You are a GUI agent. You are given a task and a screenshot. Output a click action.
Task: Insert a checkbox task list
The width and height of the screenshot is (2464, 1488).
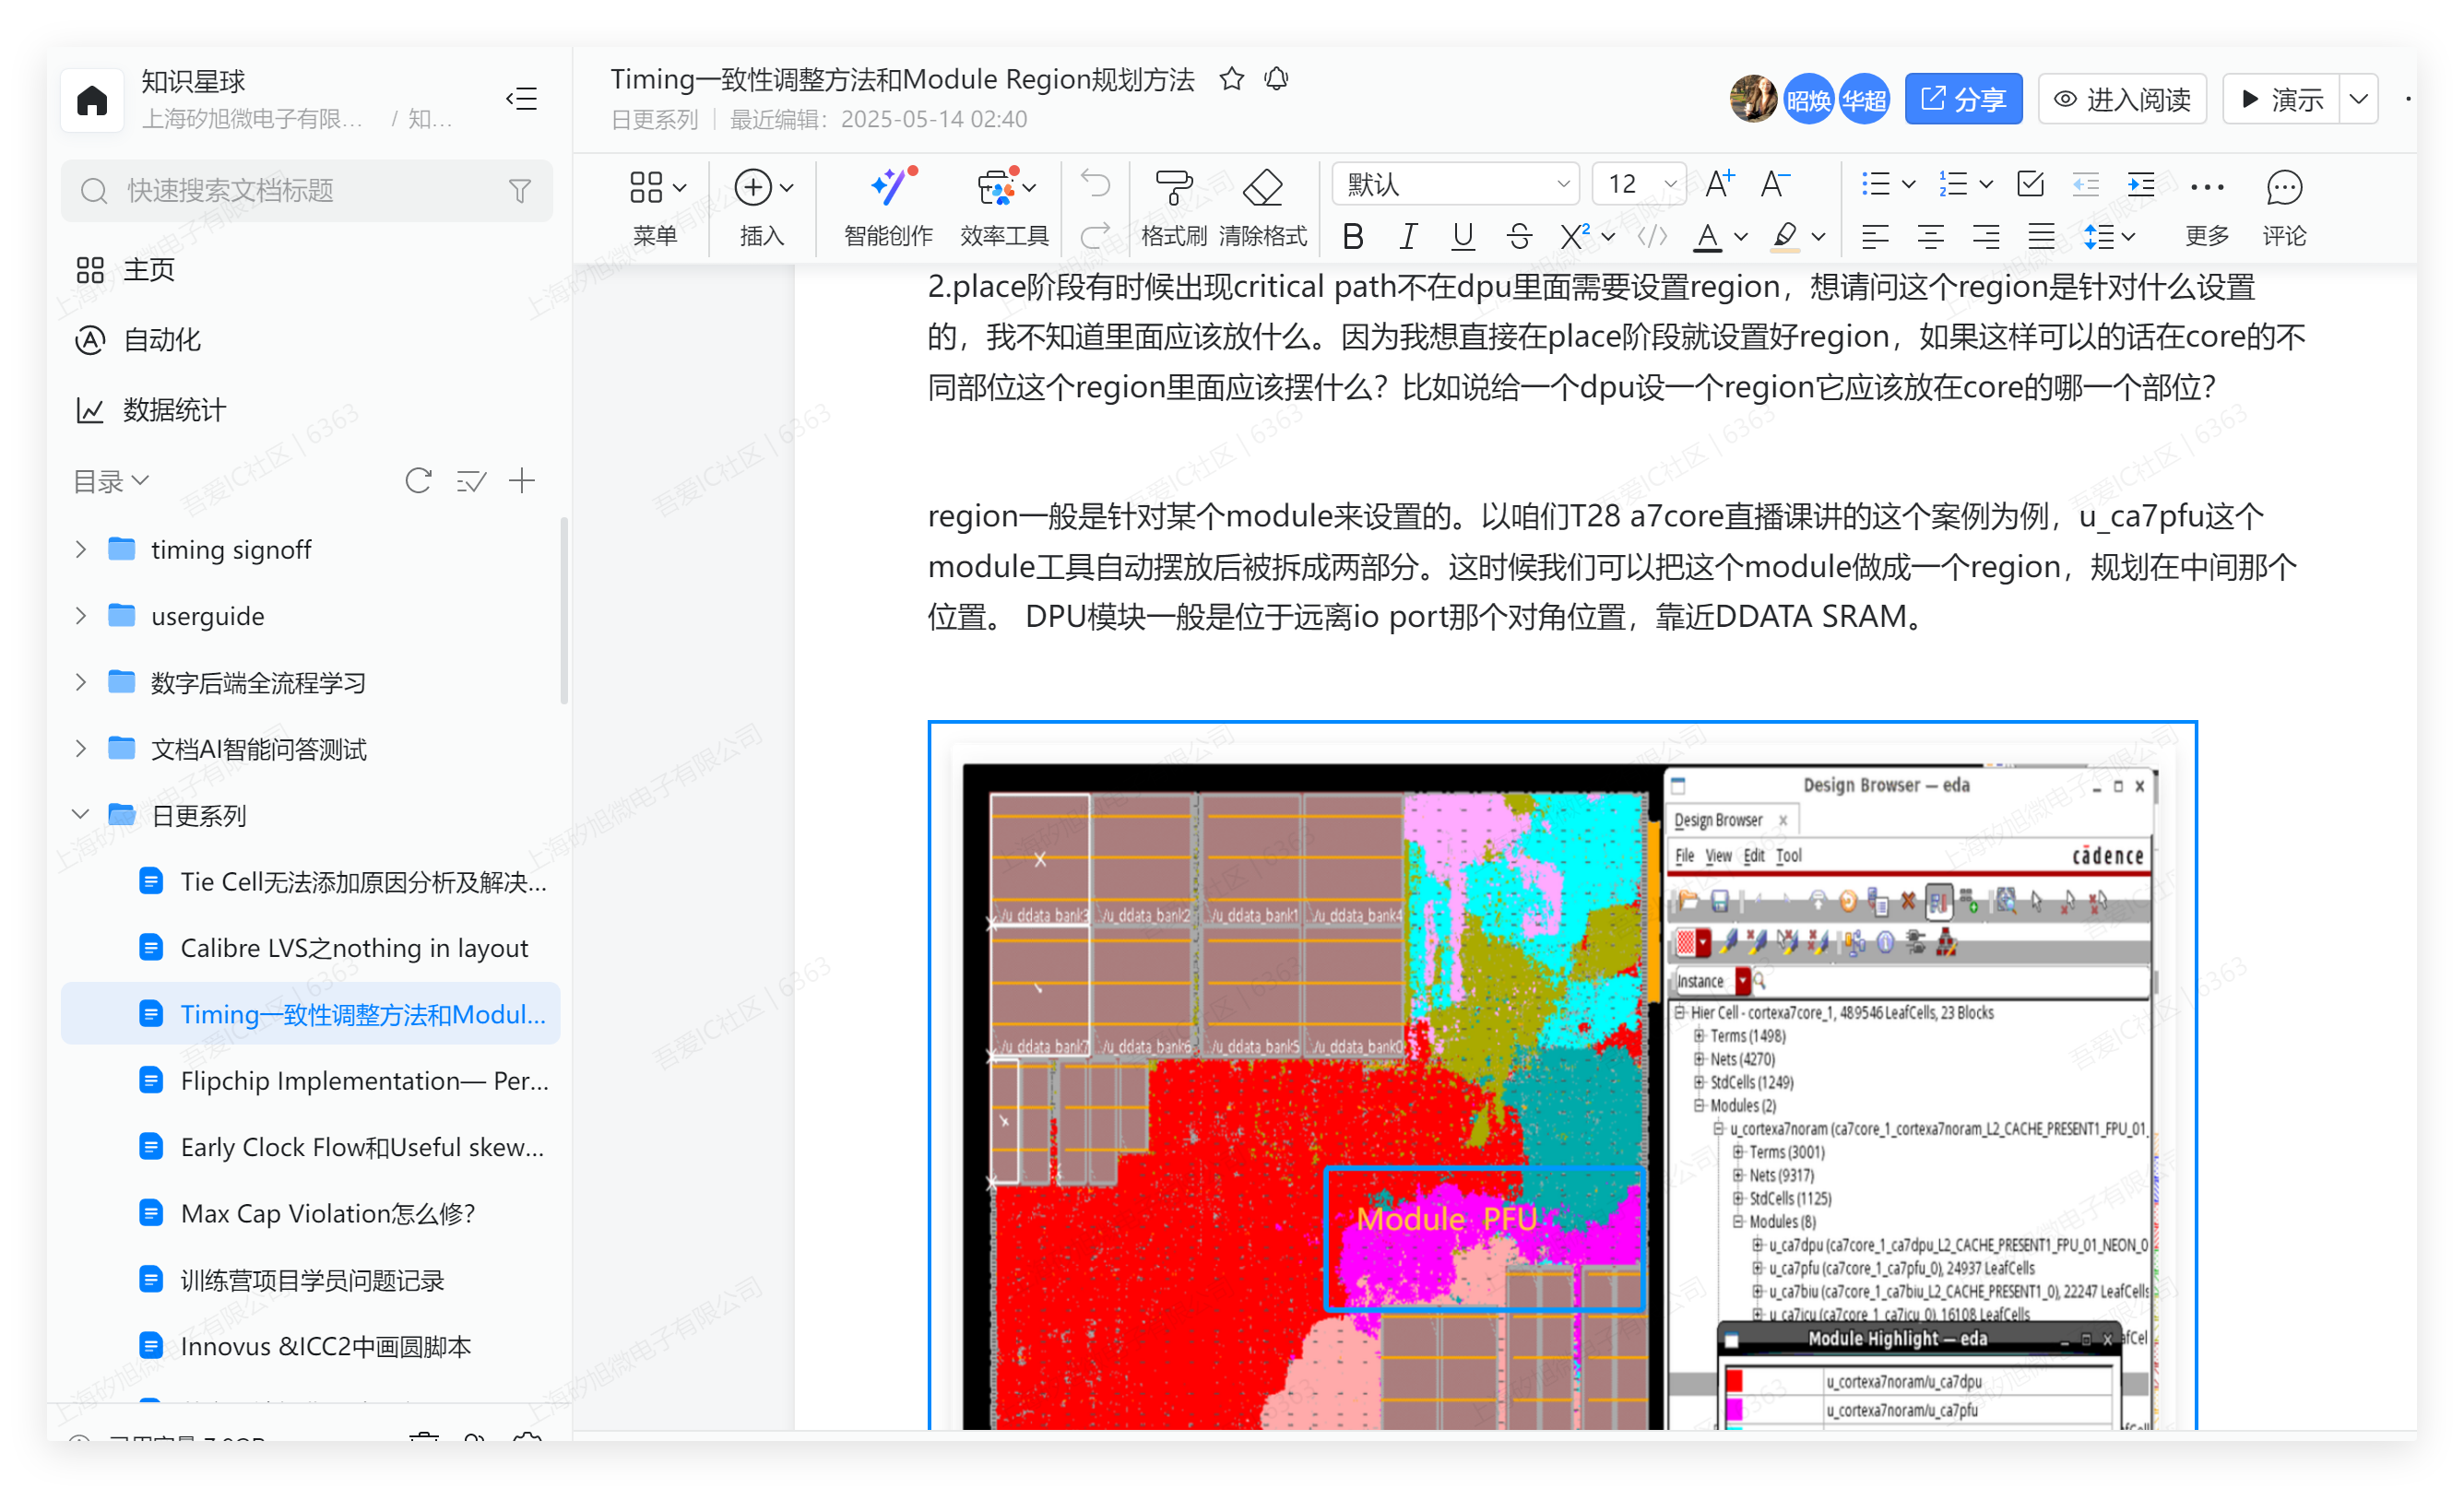pos(2030,184)
